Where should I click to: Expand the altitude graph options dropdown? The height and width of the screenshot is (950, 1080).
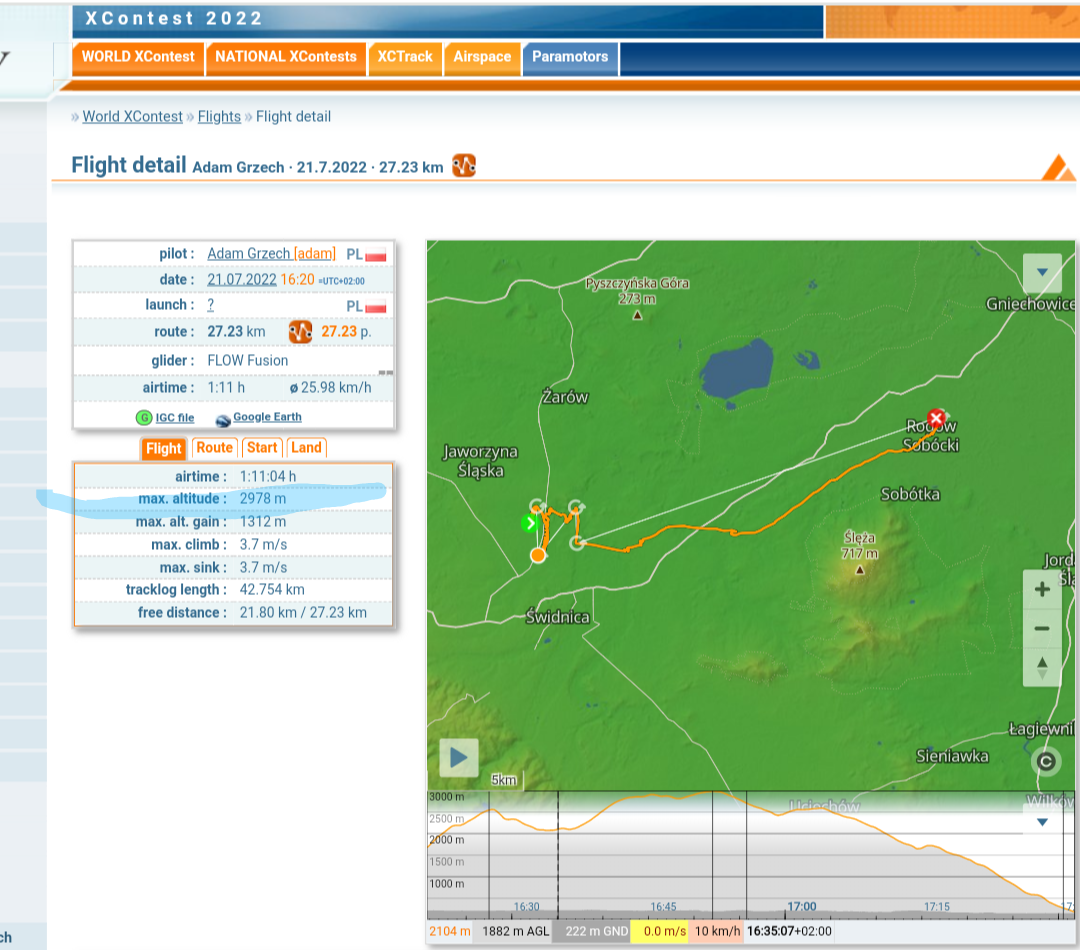(x=1042, y=822)
